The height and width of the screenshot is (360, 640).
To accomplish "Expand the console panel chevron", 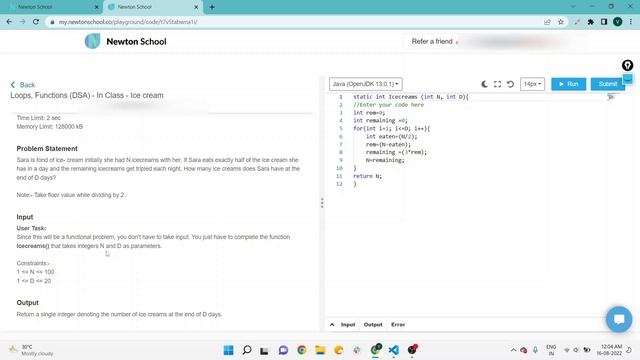I will pyautogui.click(x=332, y=324).
